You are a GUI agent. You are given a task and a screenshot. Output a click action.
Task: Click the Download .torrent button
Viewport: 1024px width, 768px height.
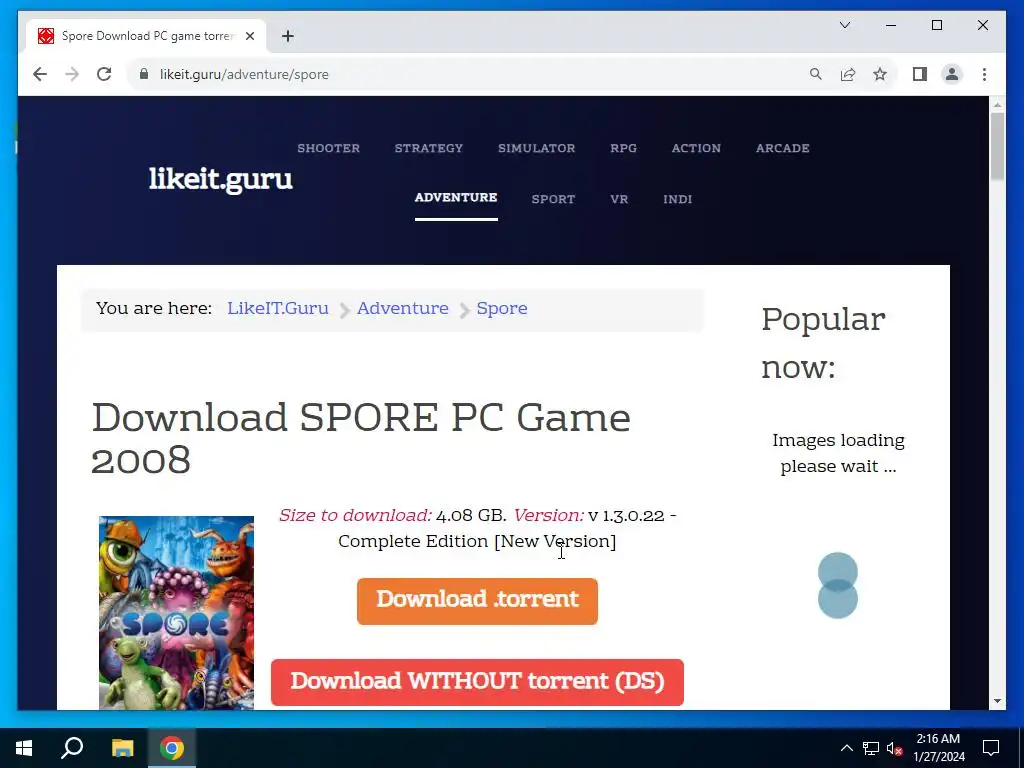pyautogui.click(x=477, y=601)
